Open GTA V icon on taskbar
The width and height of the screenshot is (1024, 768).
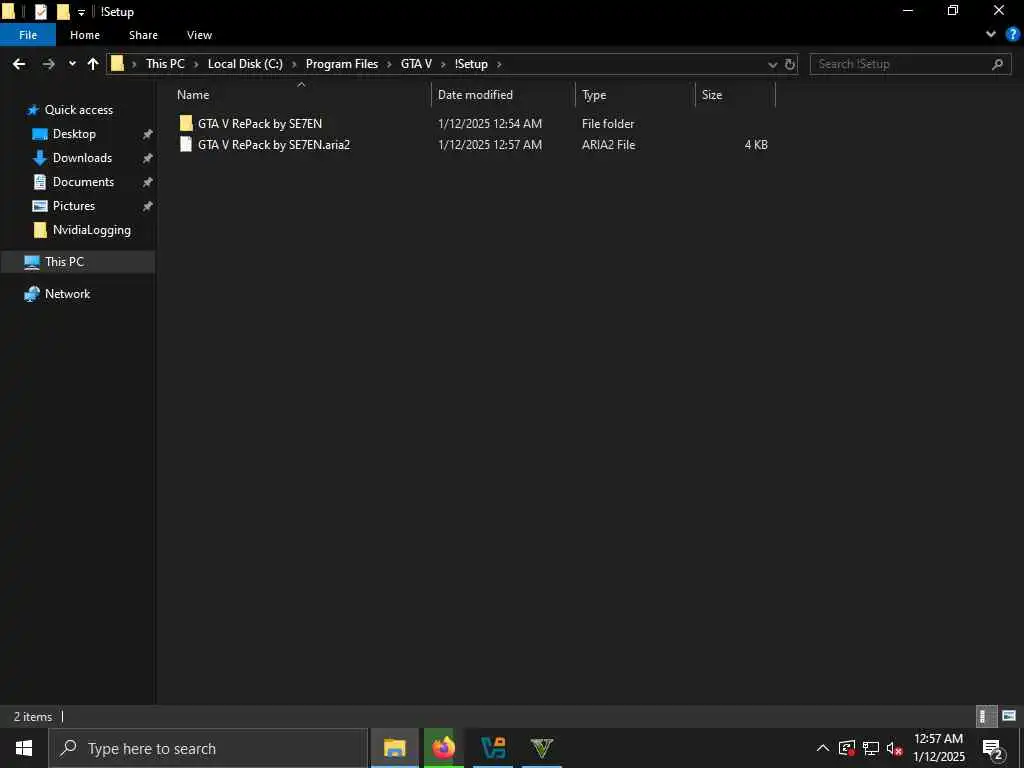541,748
